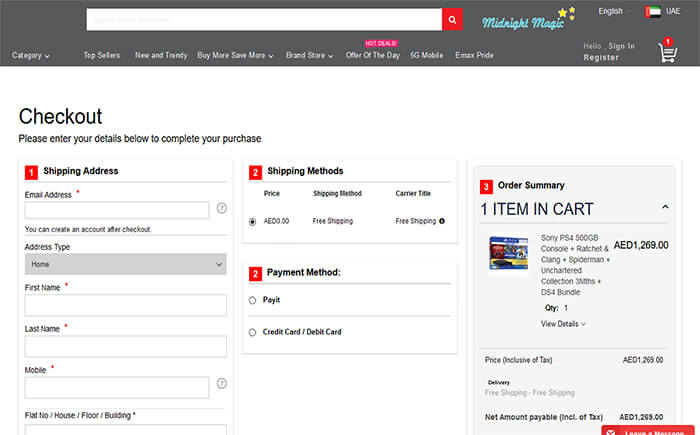Open Offer Of The Day
This screenshot has height=435, width=700.
click(x=373, y=55)
